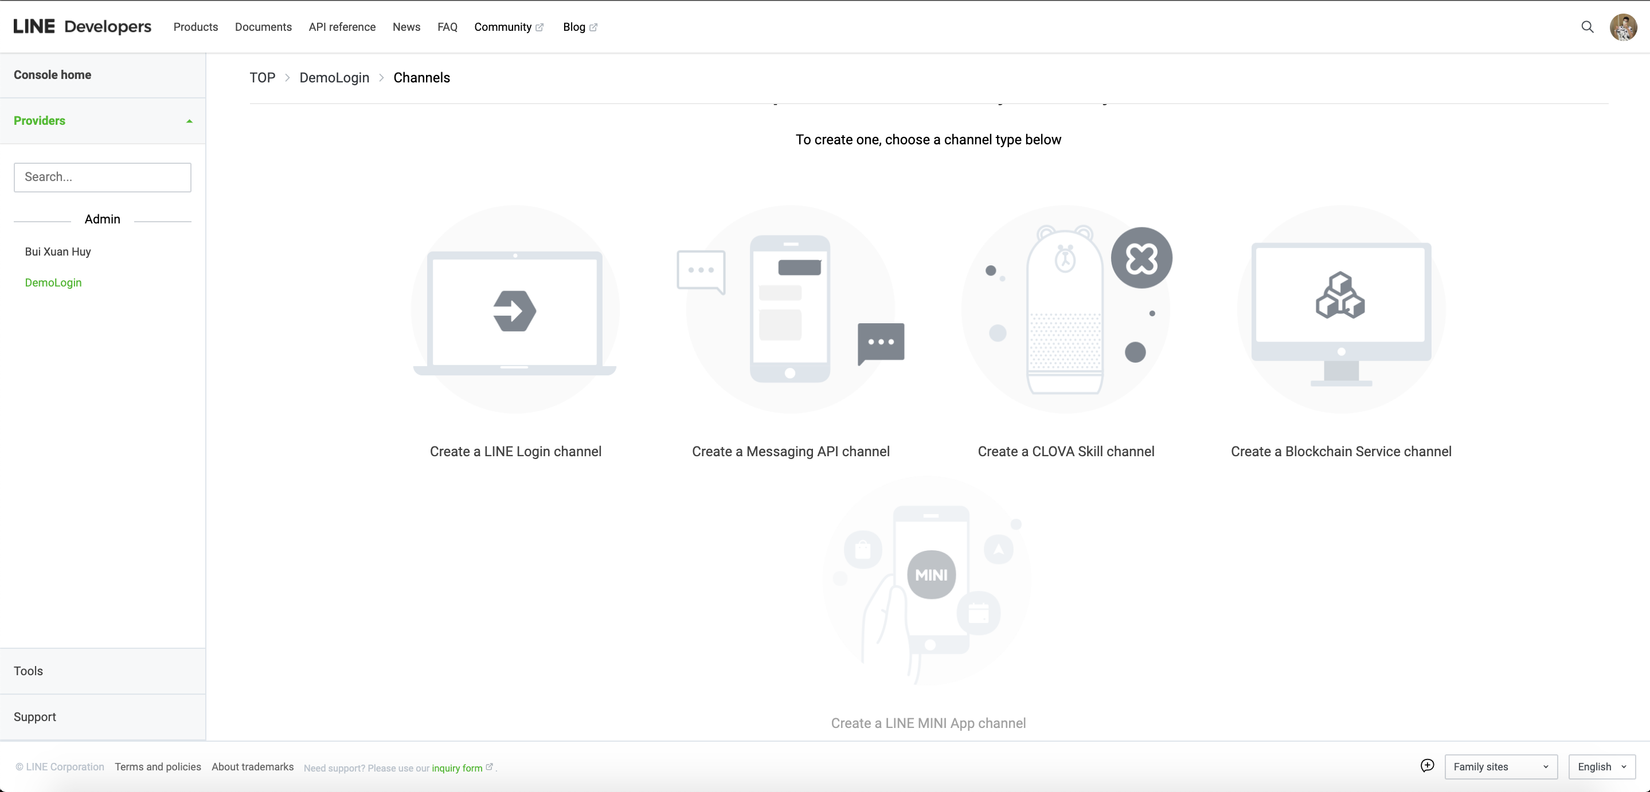The height and width of the screenshot is (792, 1650).
Task: Focus the providers Search field
Action: click(x=103, y=177)
